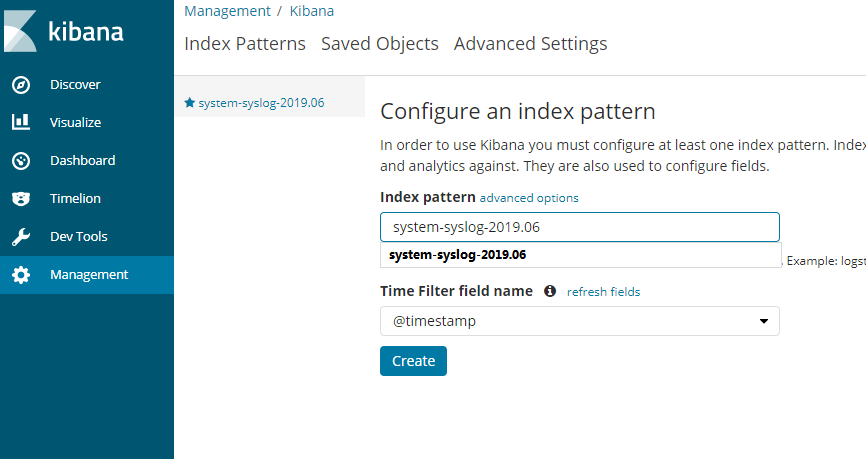Screen dimensions: 866x459
Task: Switch to the Index Patterns tab
Action: pos(245,44)
